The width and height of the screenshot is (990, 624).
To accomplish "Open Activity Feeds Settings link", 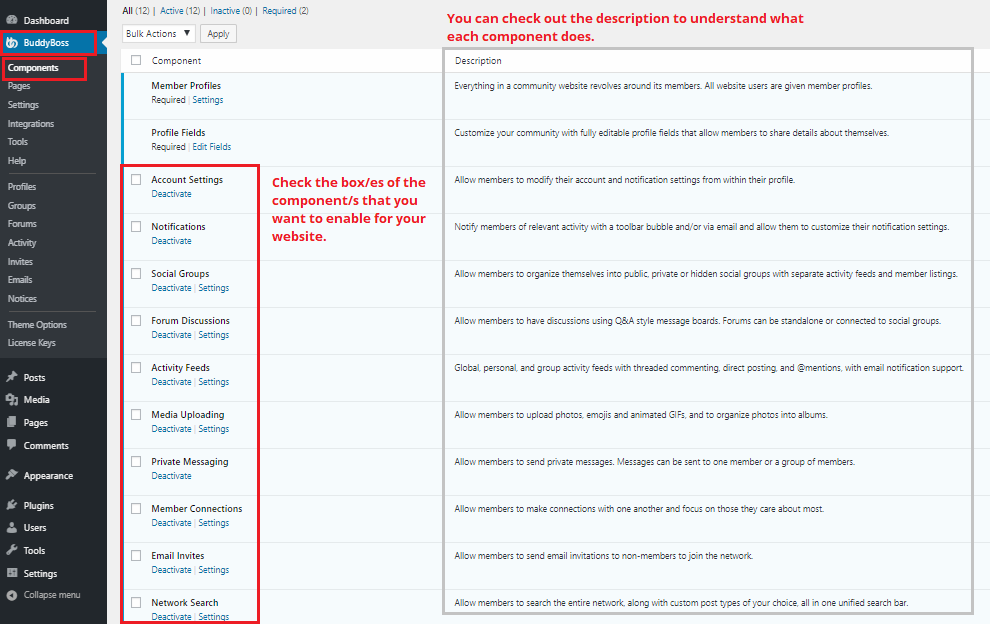I will point(214,382).
